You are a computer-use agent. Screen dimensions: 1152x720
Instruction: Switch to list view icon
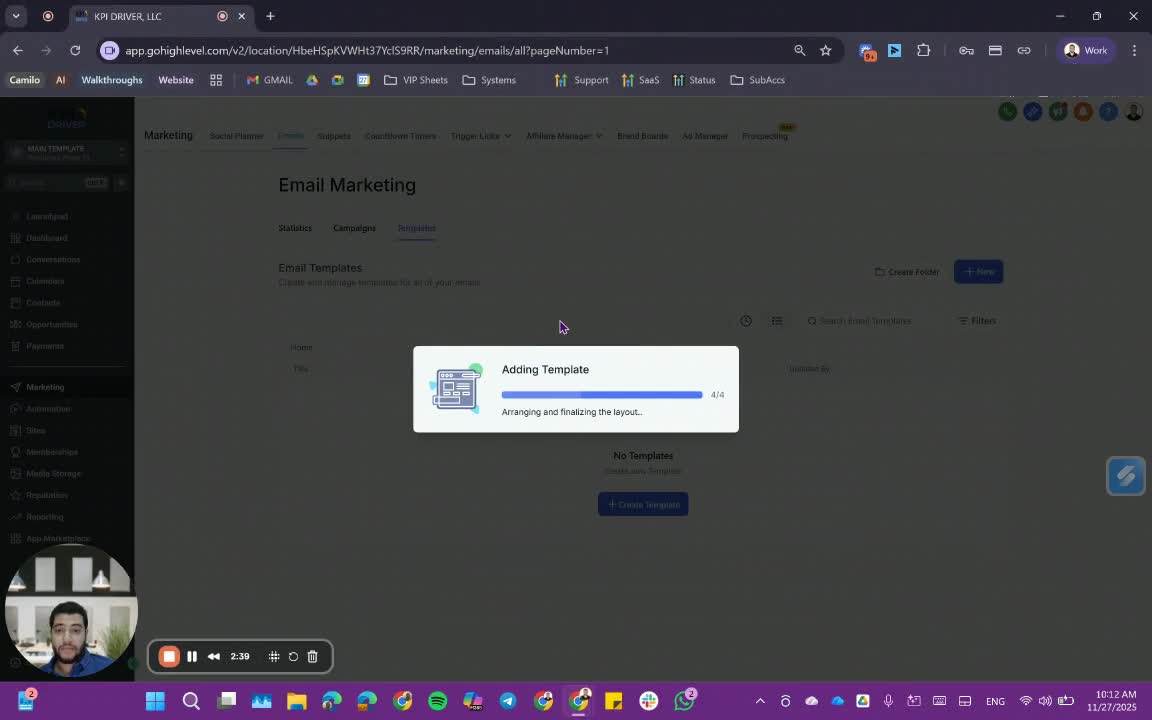coord(777,321)
